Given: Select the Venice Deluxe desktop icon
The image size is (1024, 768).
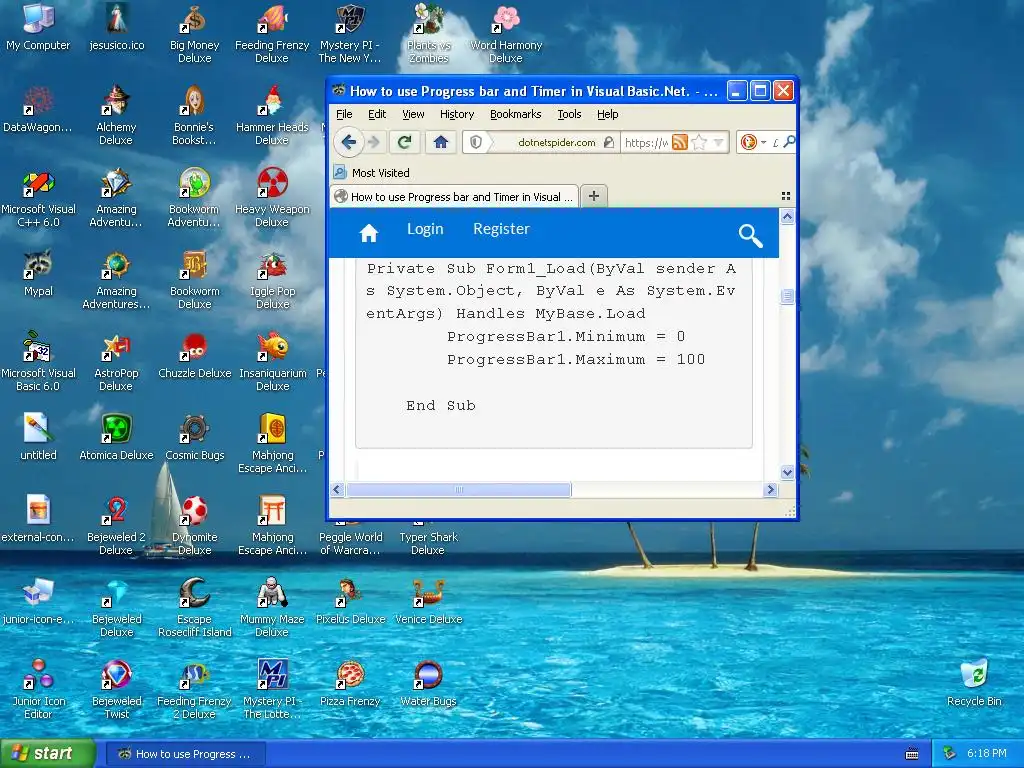Looking at the screenshot, I should (428, 601).
